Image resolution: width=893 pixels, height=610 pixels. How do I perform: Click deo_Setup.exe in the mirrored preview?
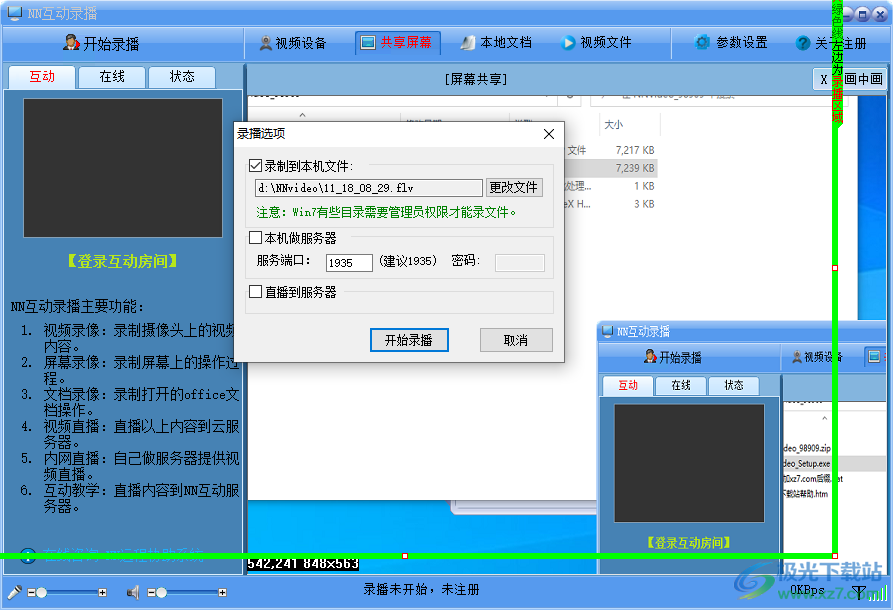coord(806,464)
